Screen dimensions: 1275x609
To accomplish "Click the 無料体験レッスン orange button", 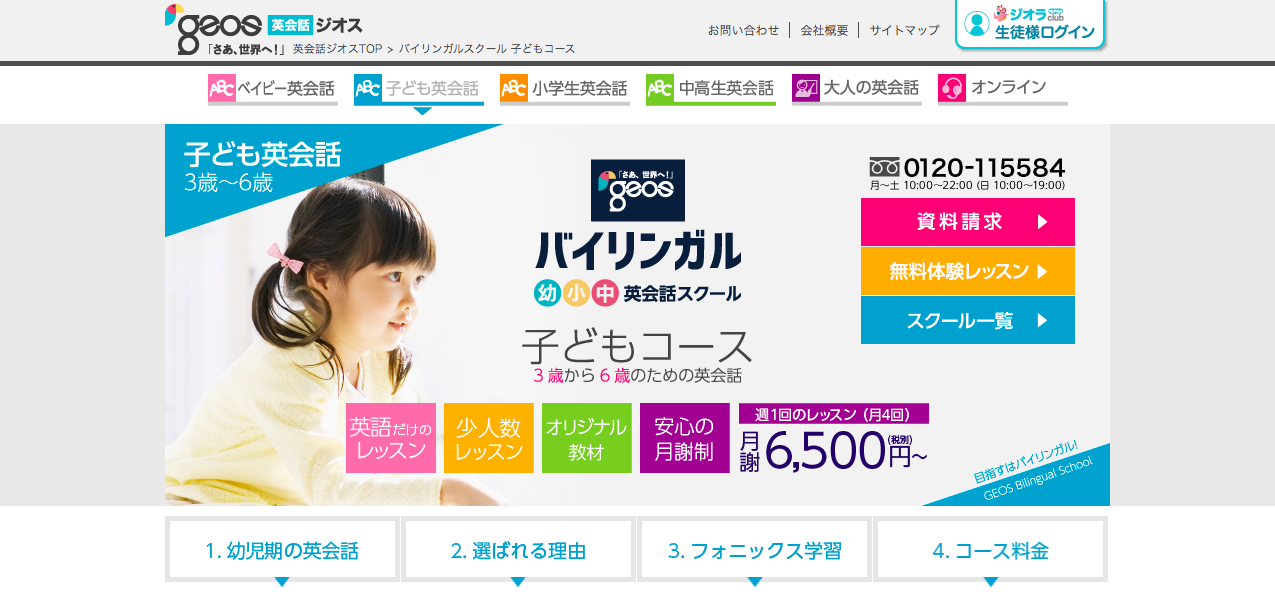I will tap(967, 271).
